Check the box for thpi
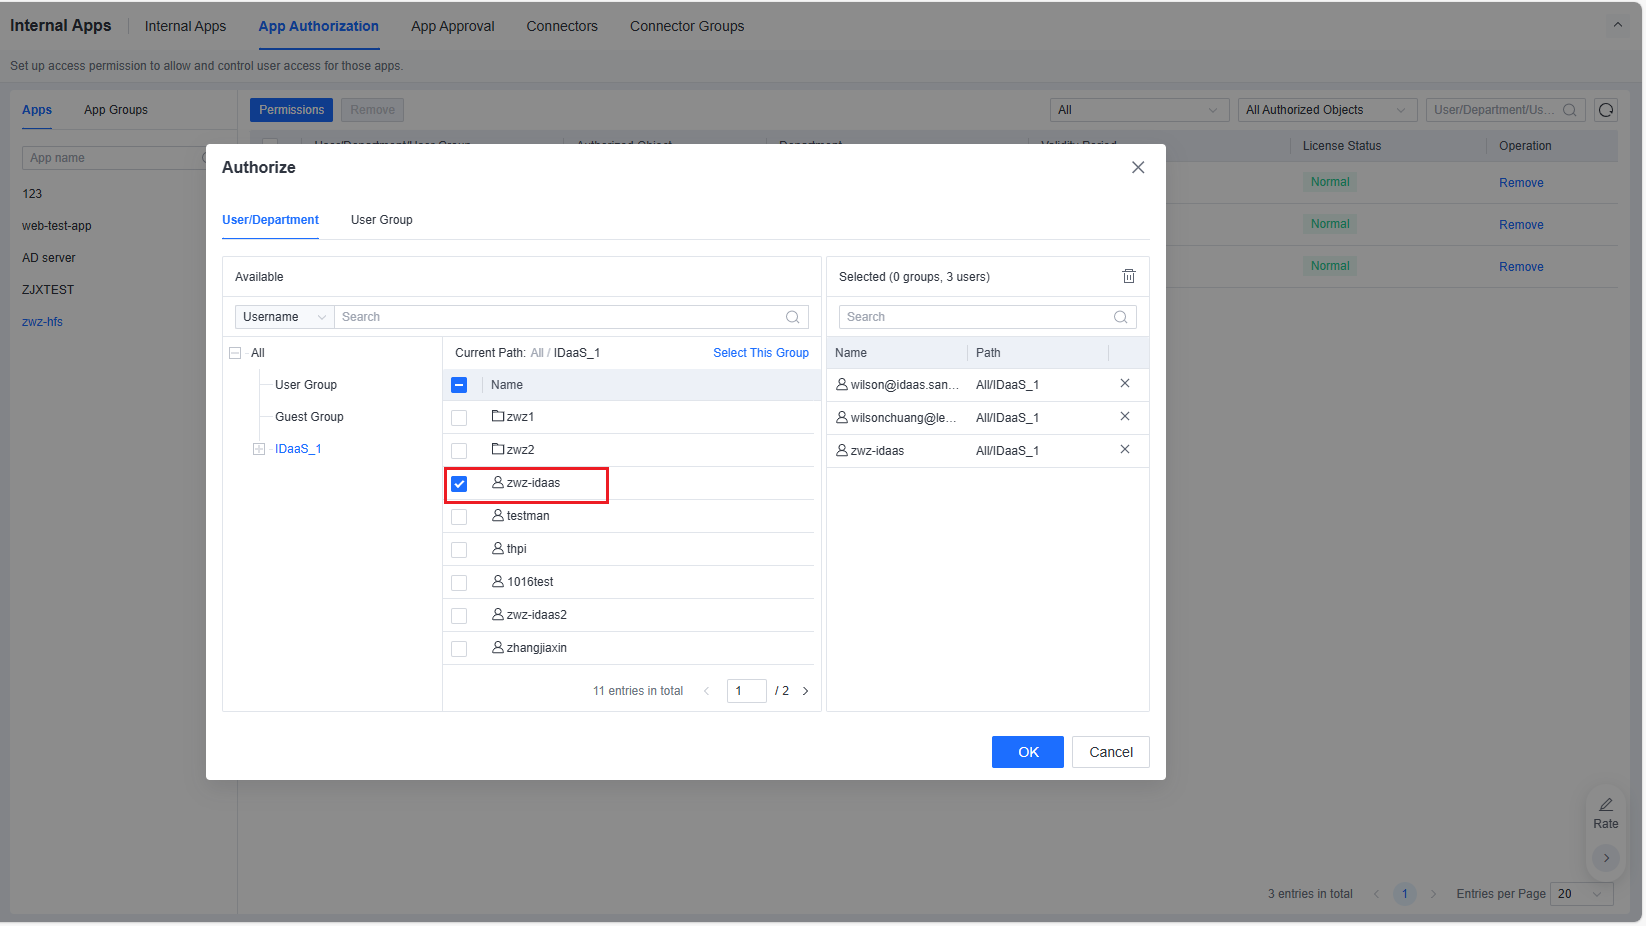This screenshot has height=926, width=1646. tap(459, 550)
